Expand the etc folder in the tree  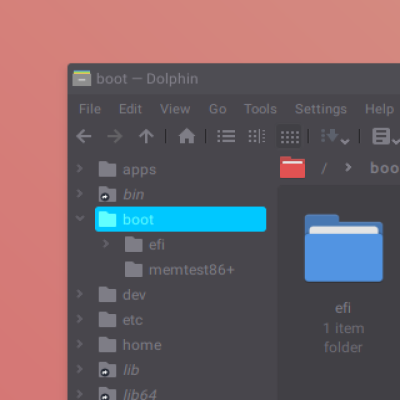(x=80, y=319)
